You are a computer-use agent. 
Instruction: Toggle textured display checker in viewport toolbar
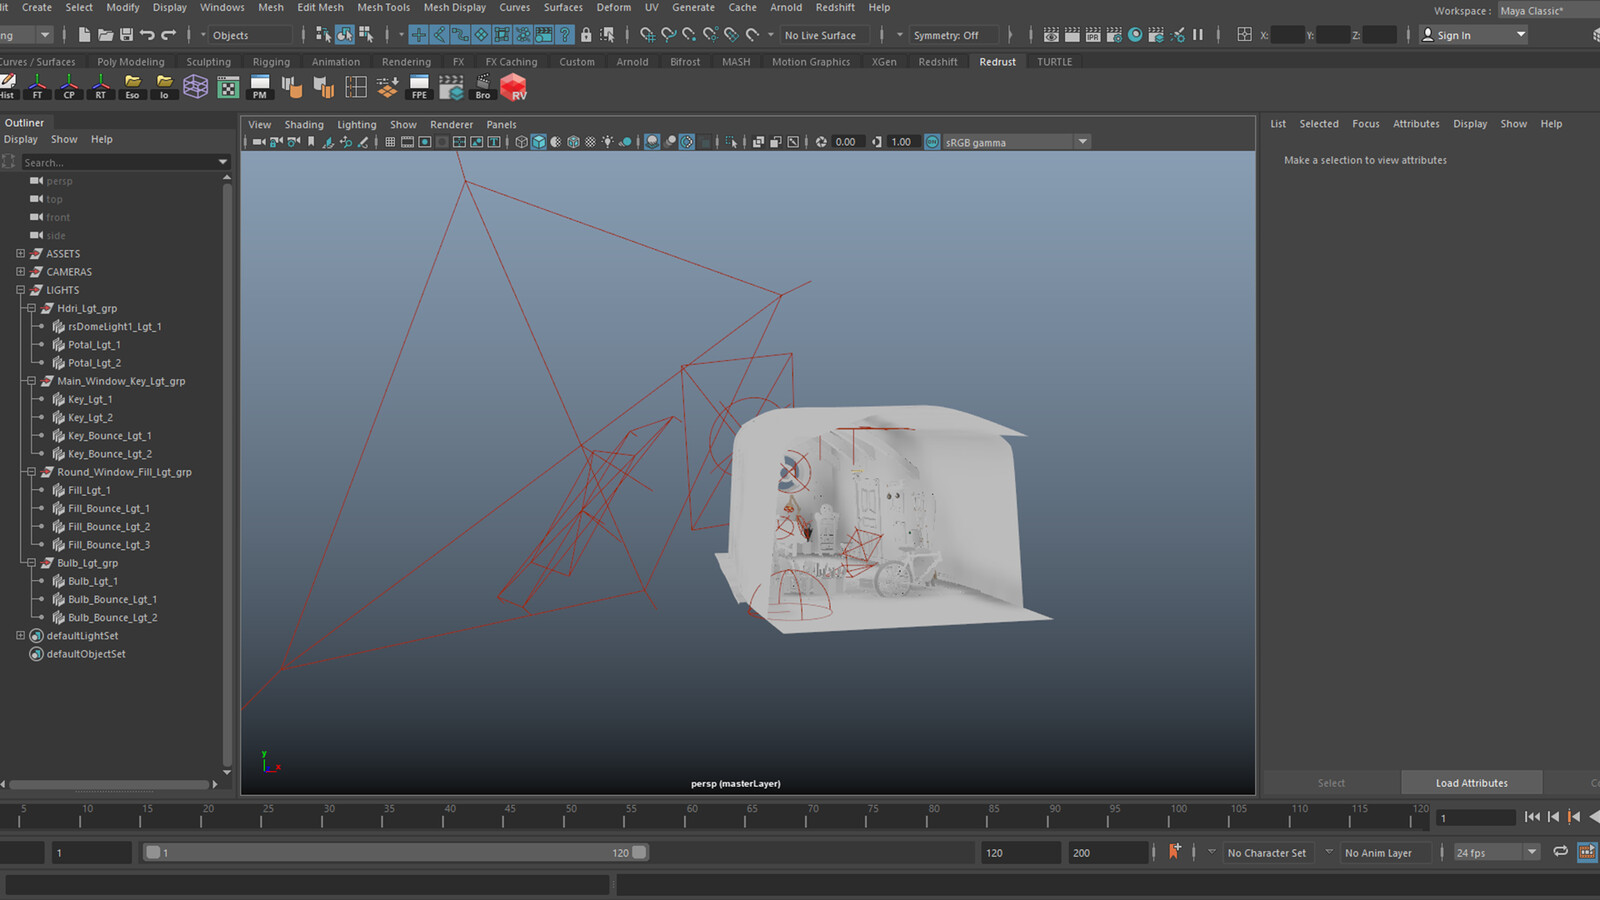coord(590,142)
